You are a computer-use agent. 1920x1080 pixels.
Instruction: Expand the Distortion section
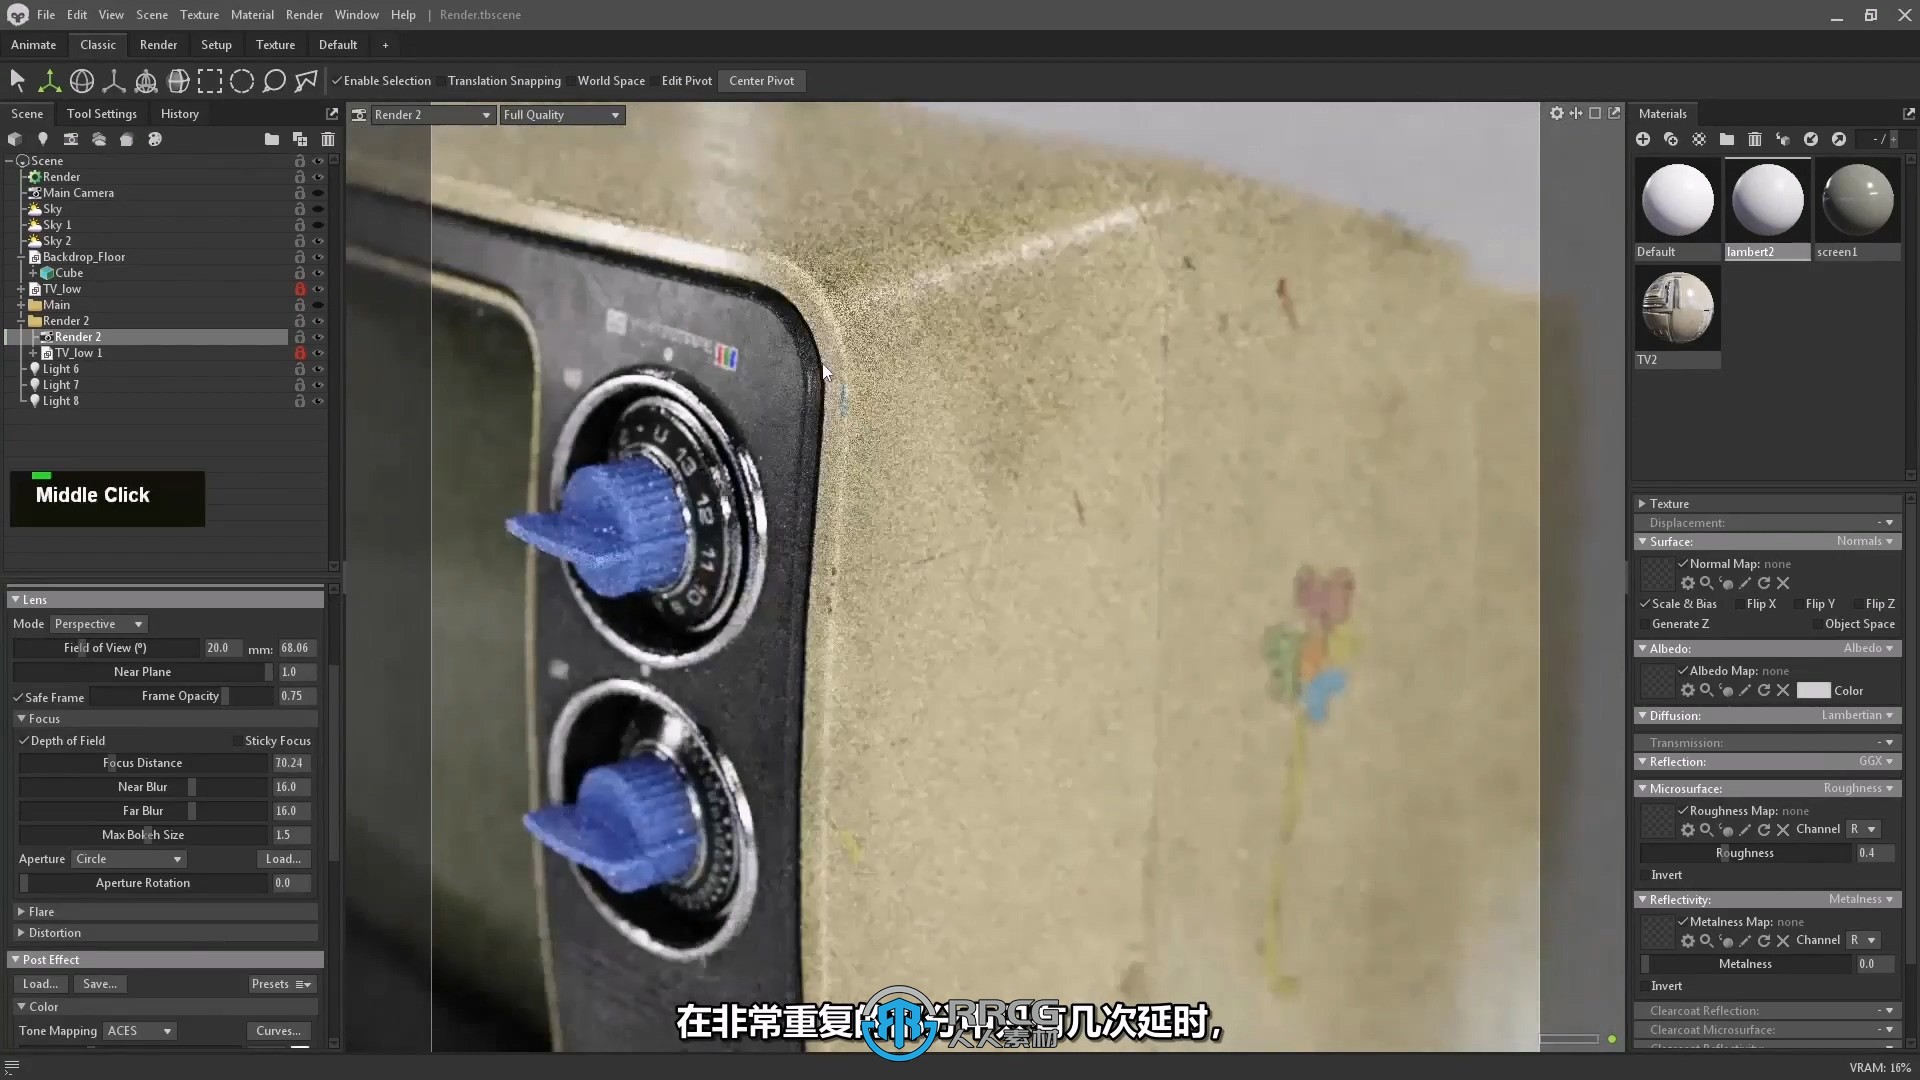point(21,933)
